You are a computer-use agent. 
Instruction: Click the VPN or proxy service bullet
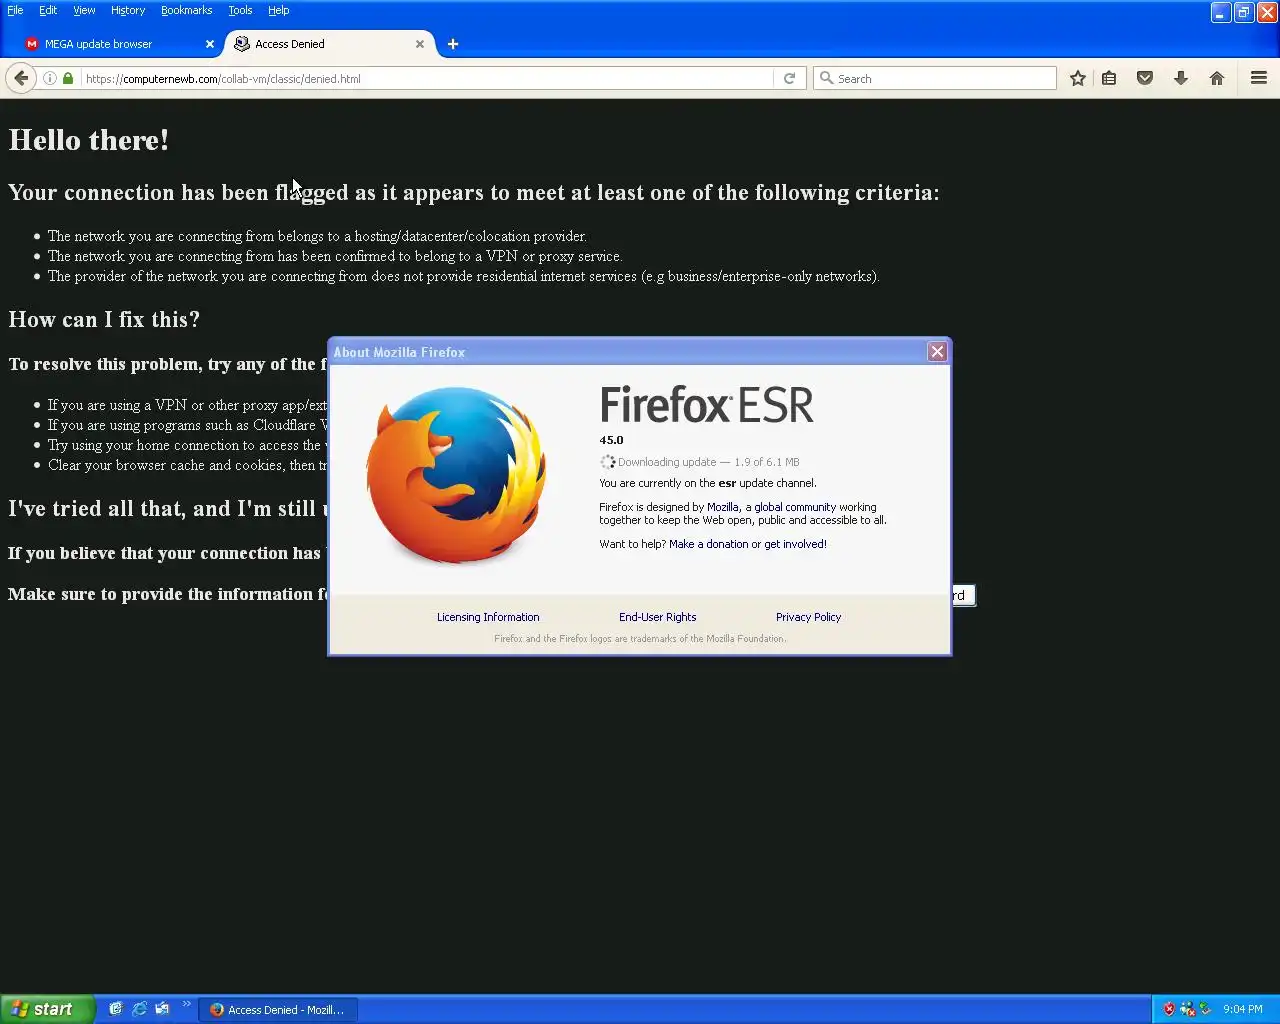click(335, 256)
